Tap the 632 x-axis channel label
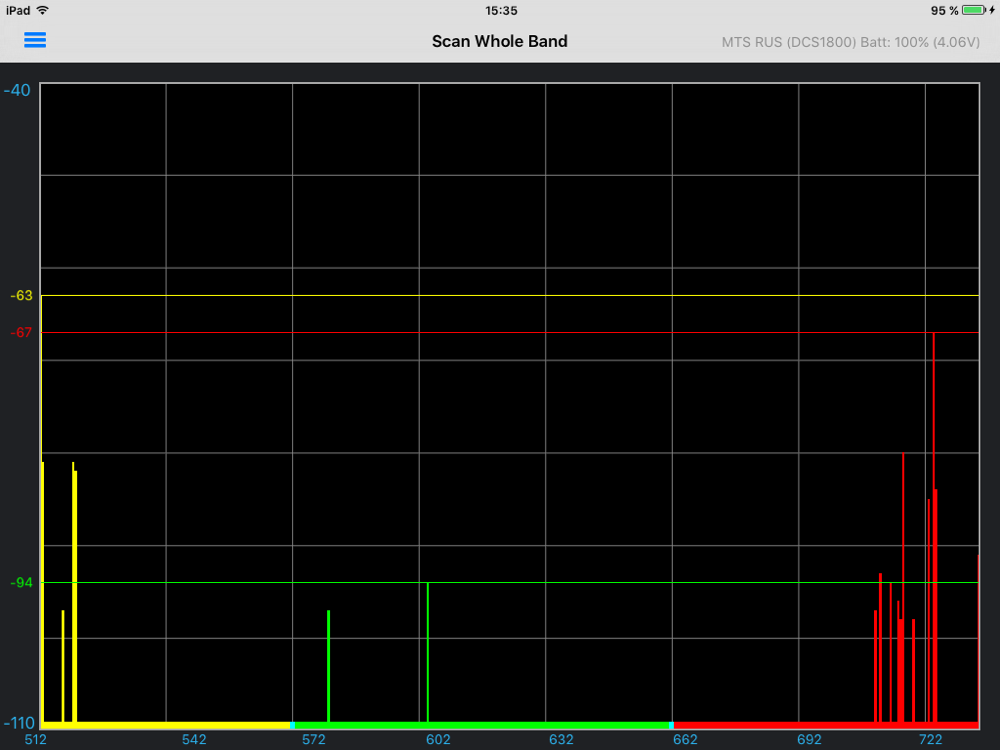1000x750 pixels. (x=561, y=740)
